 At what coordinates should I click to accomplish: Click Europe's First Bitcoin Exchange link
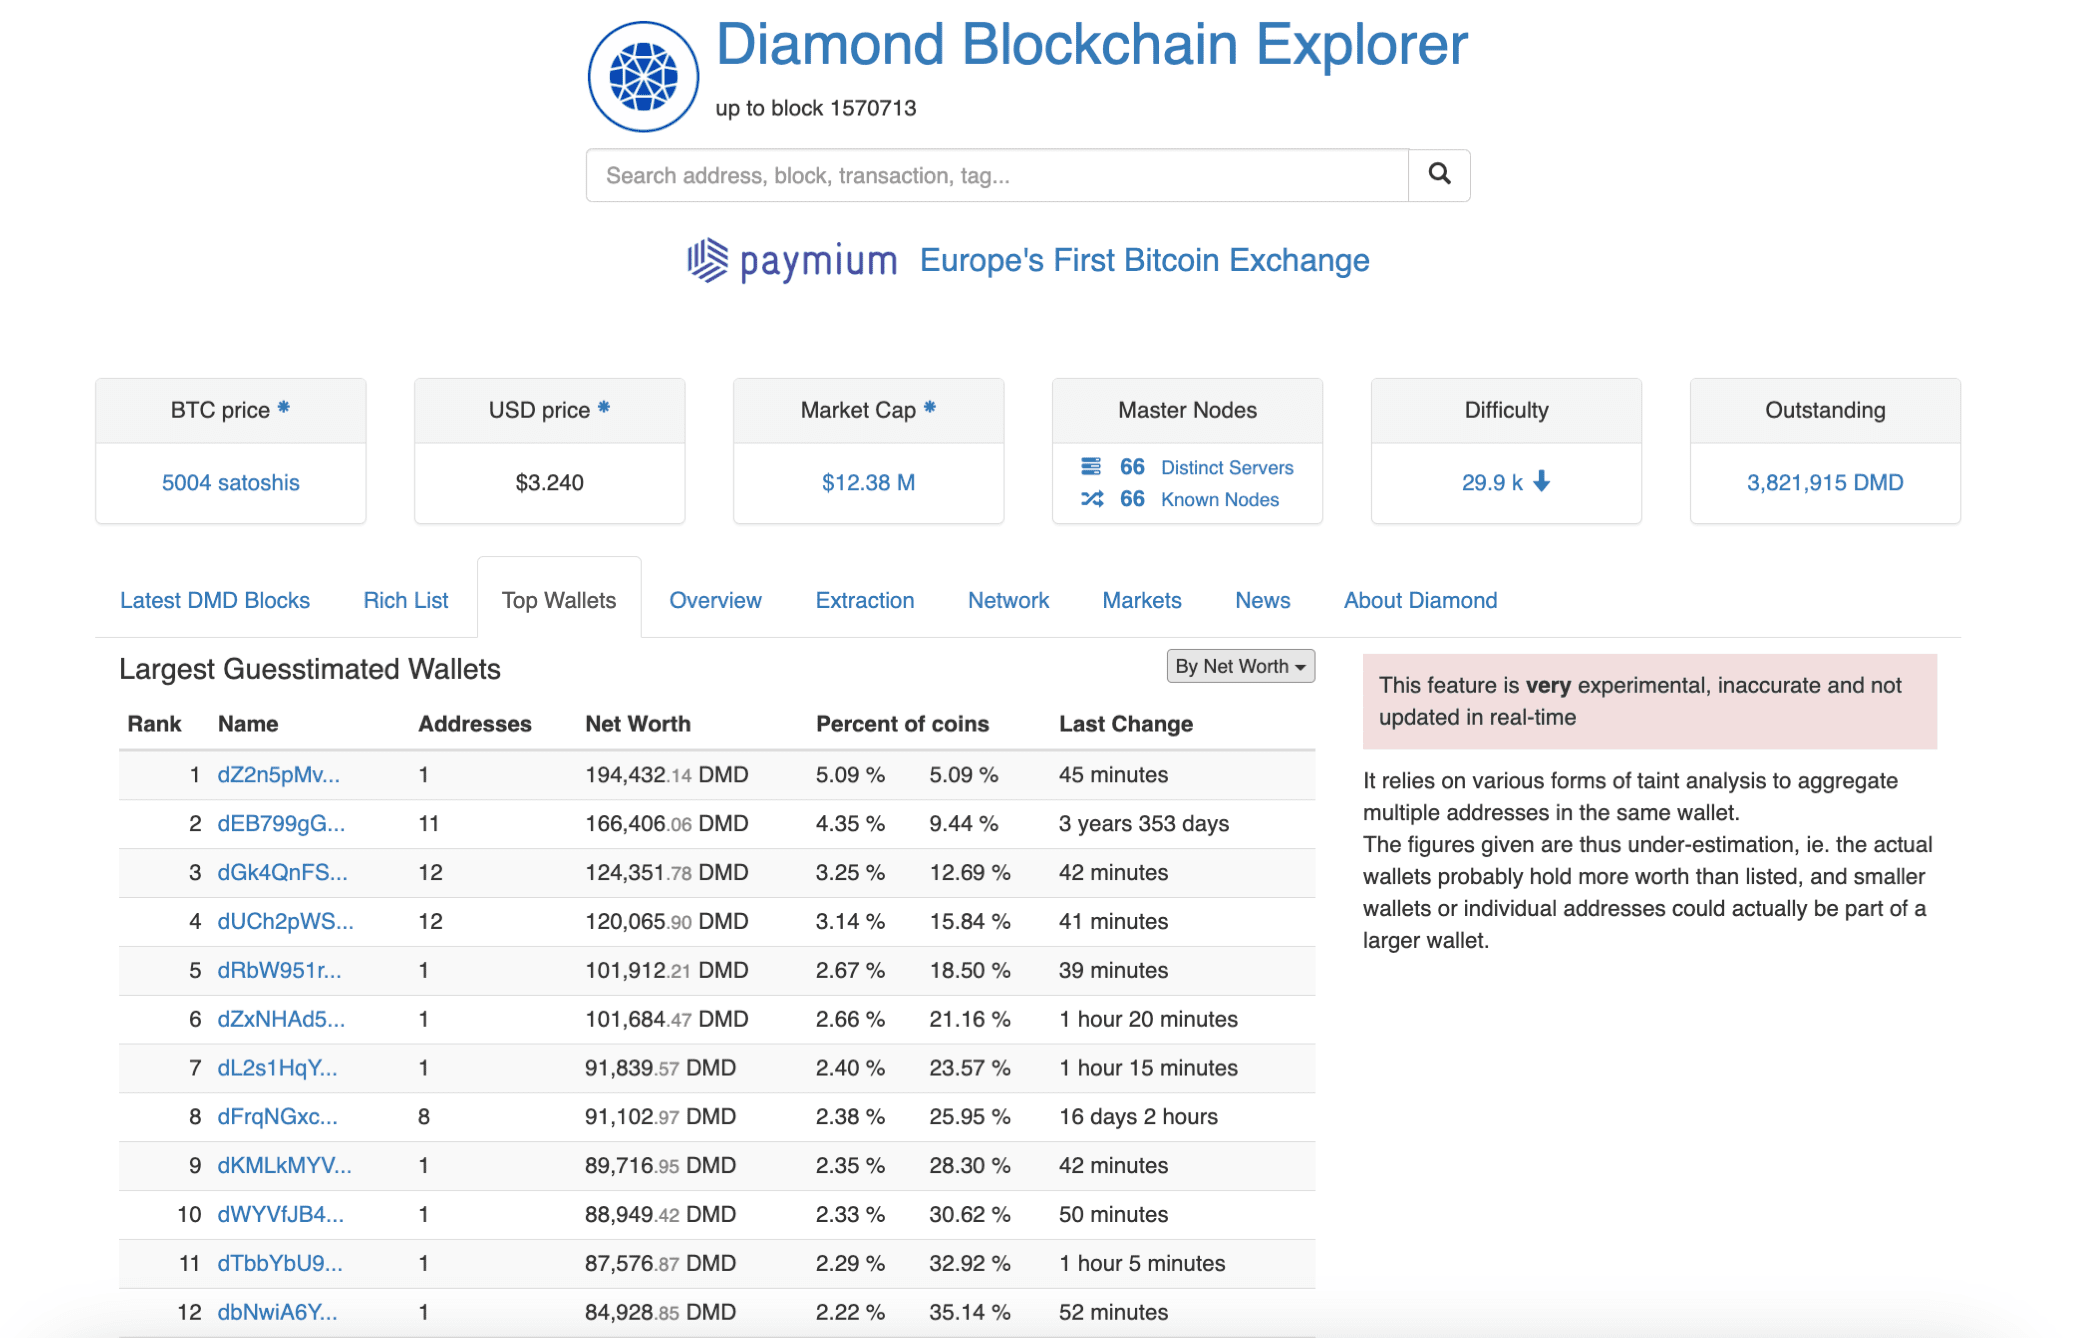1144,260
